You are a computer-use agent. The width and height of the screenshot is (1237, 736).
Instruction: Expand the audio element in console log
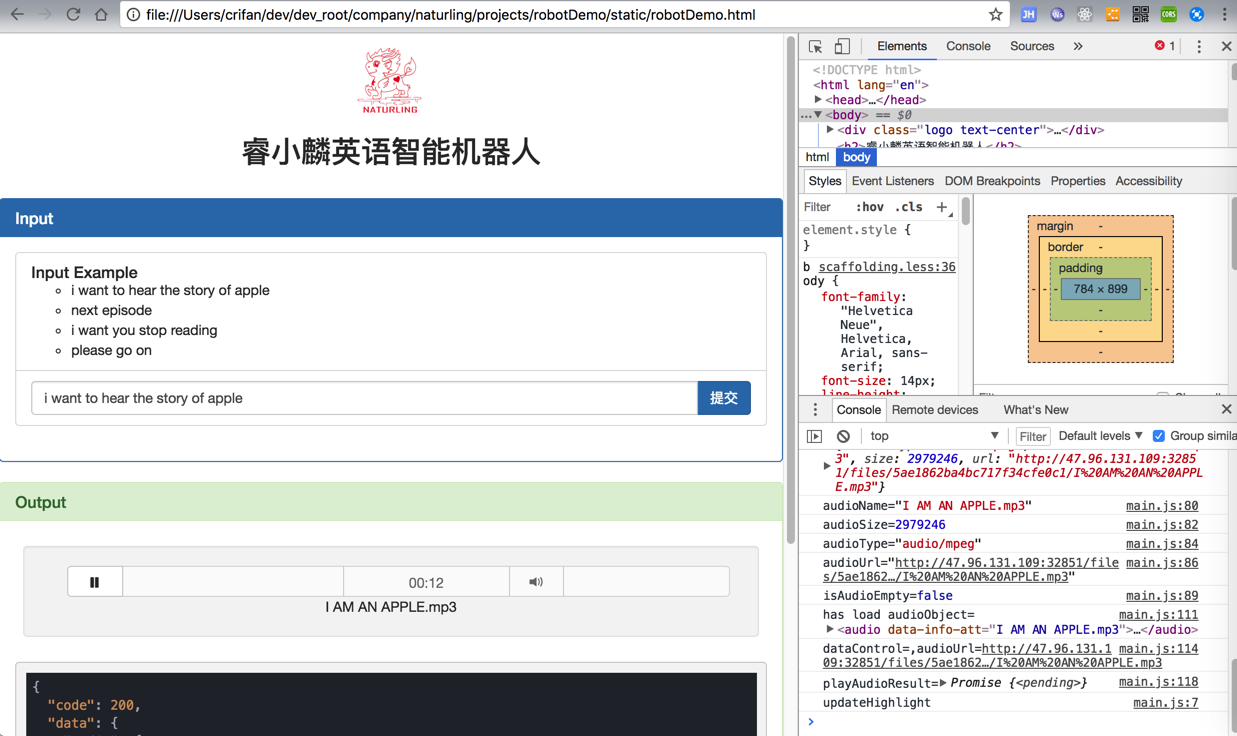830,630
